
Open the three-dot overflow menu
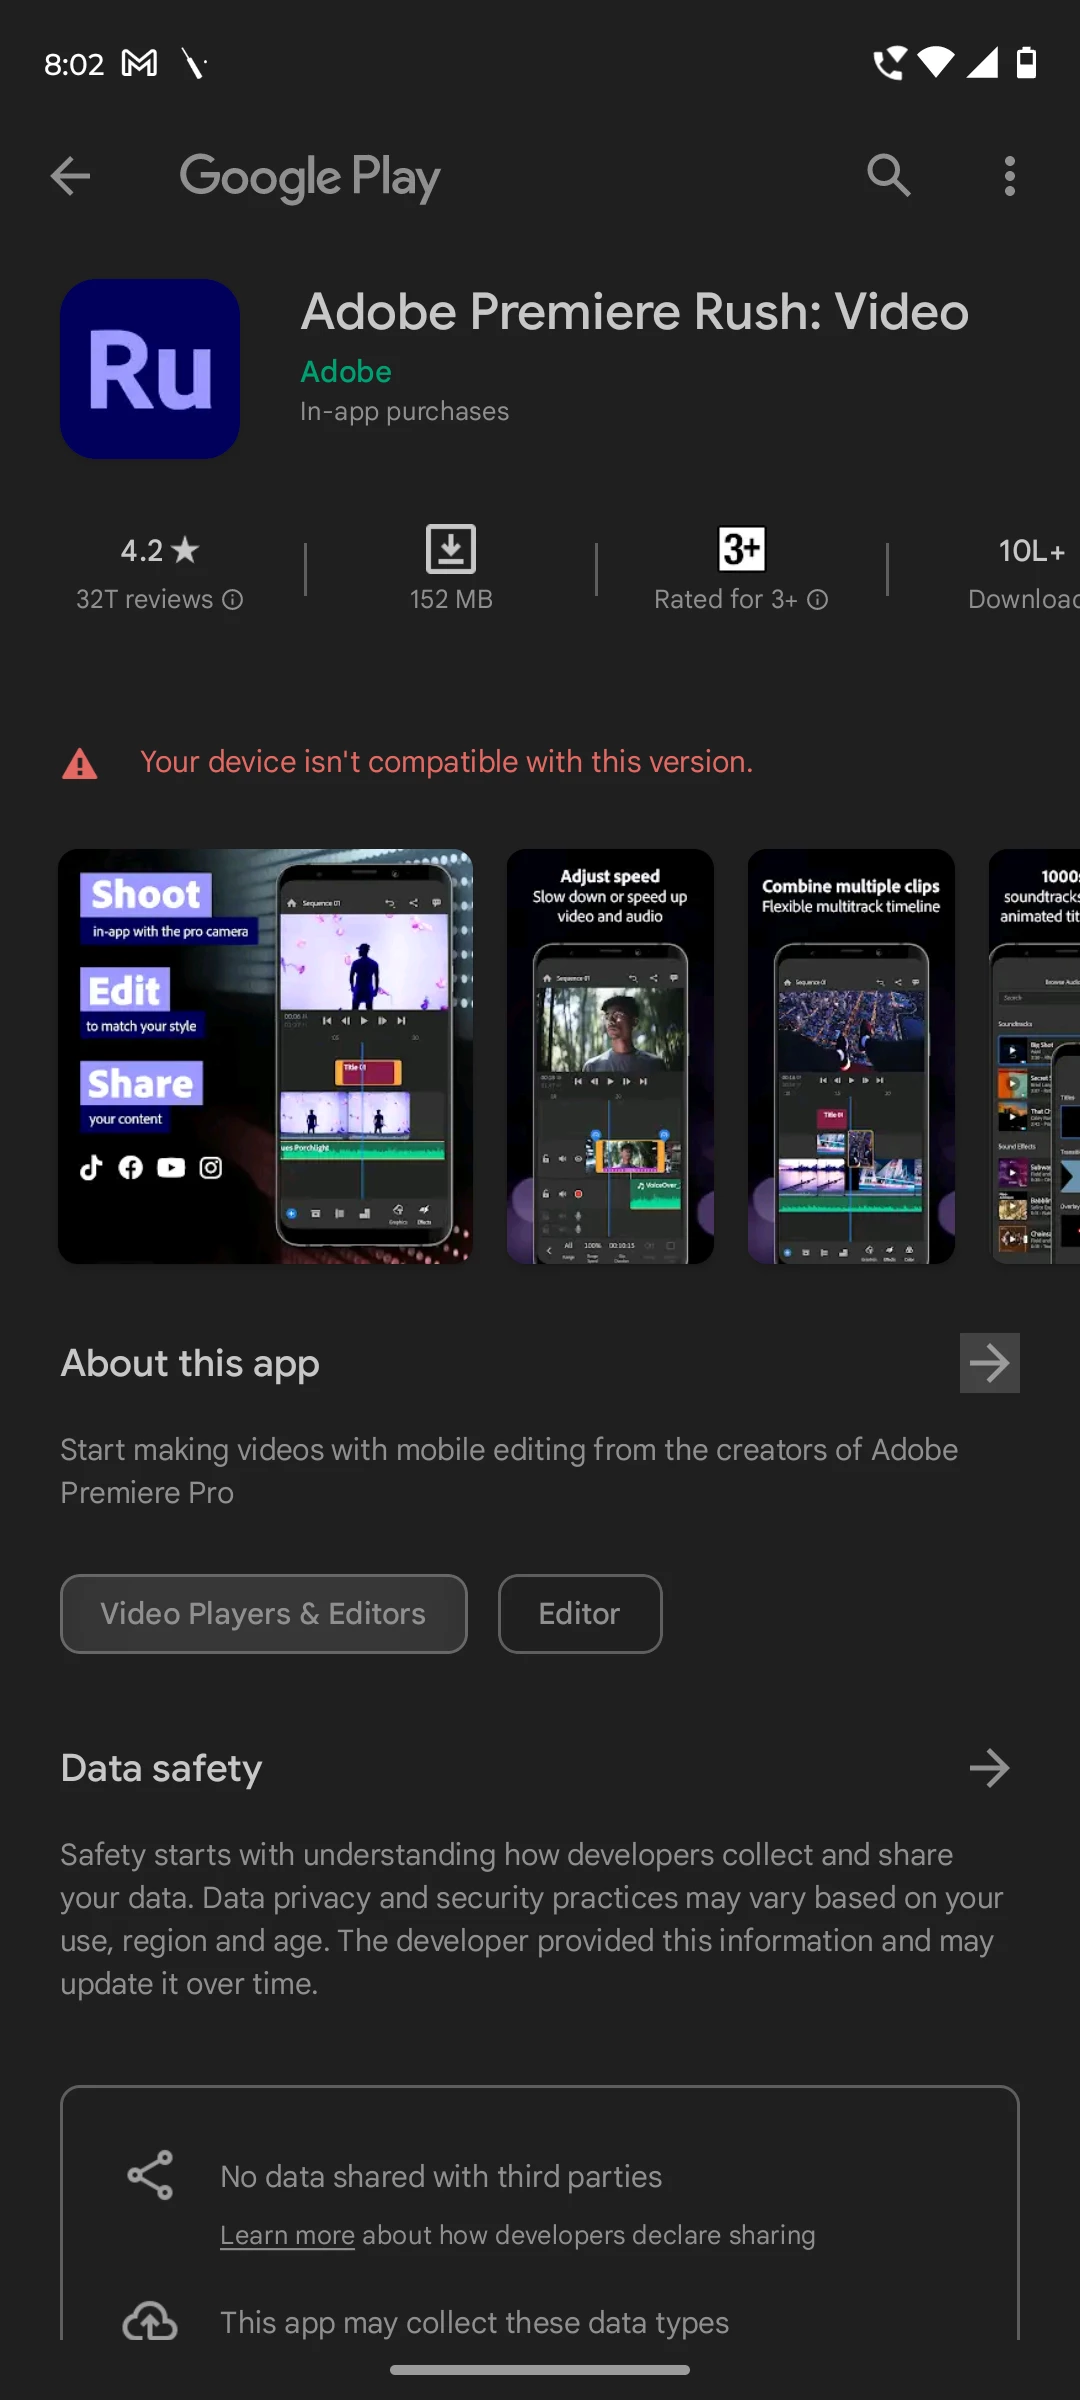1010,176
